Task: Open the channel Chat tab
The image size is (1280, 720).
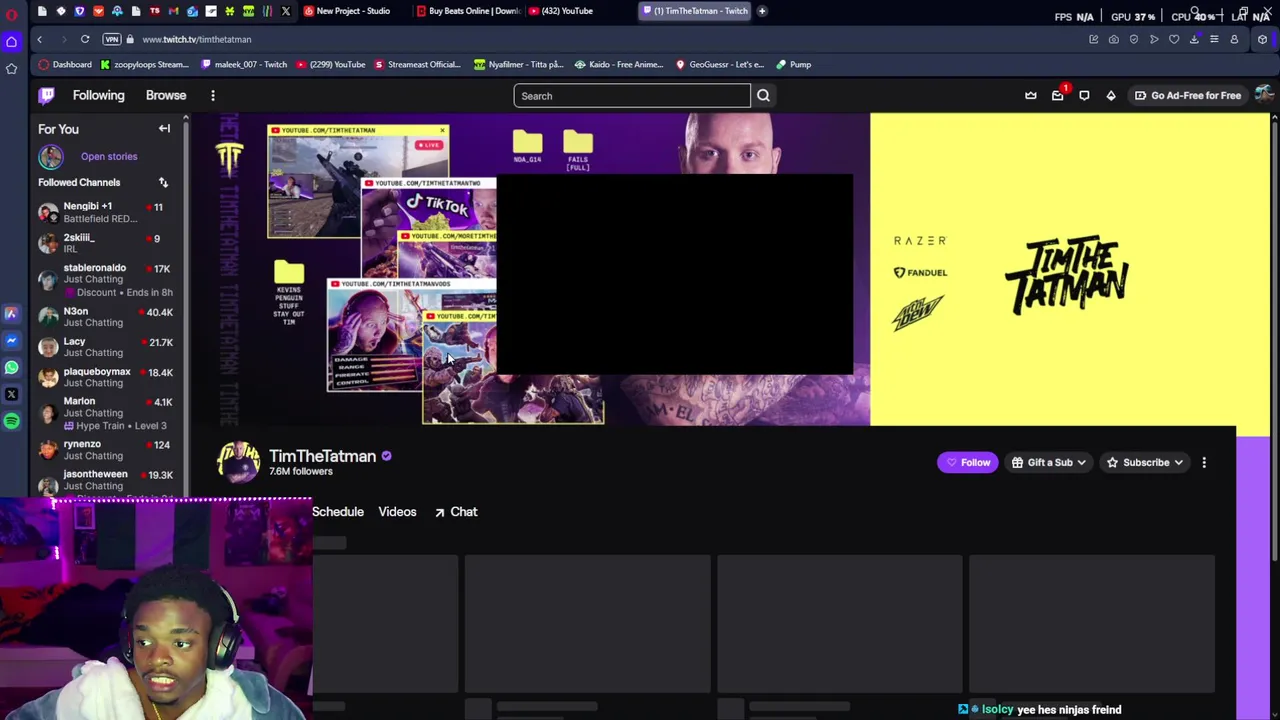Action: (x=456, y=512)
